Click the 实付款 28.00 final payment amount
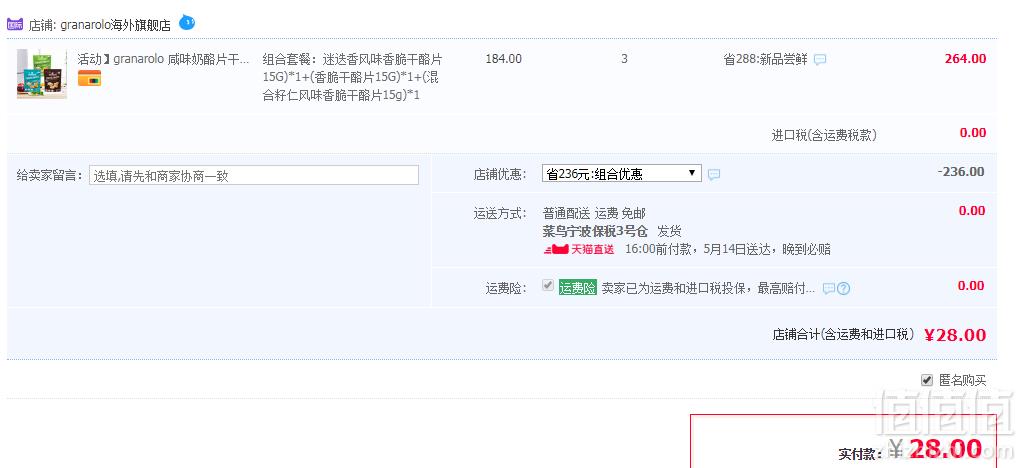The image size is (1023, 468). point(936,449)
